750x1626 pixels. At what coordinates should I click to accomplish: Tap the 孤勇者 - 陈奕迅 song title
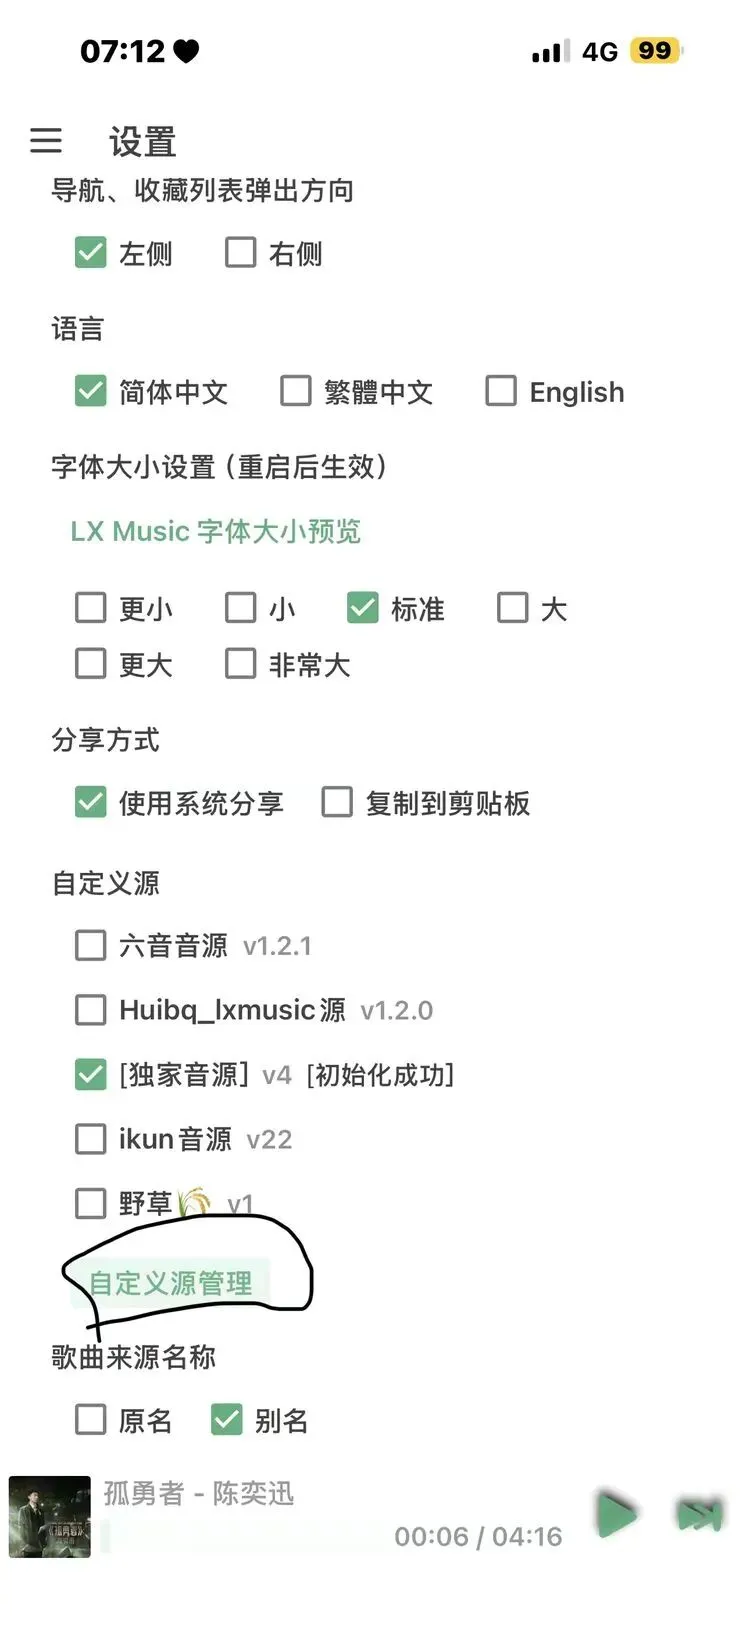pos(199,1493)
